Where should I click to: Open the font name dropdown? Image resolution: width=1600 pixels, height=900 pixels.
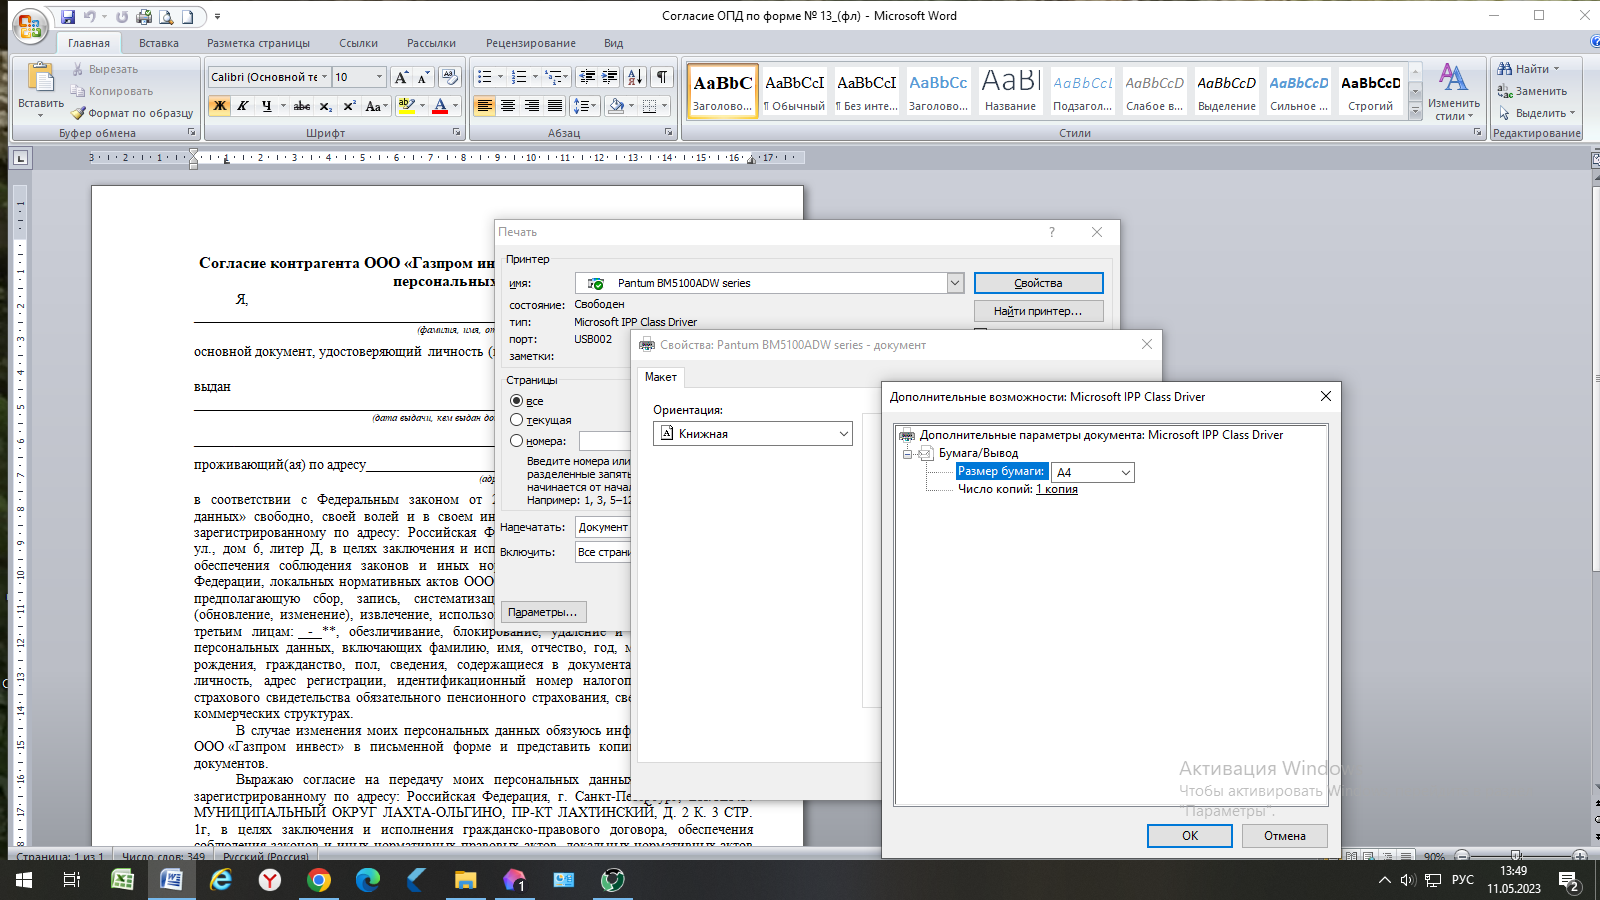[x=324, y=77]
